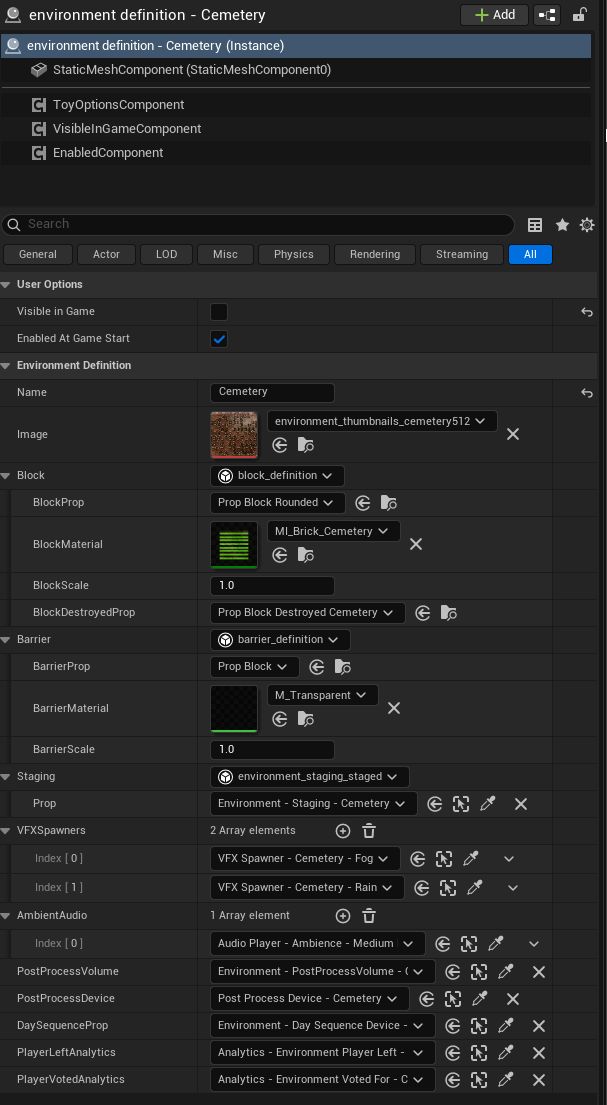607x1105 pixels.
Task: Open the environment_staging_staged dropdown
Action: [x=309, y=777]
